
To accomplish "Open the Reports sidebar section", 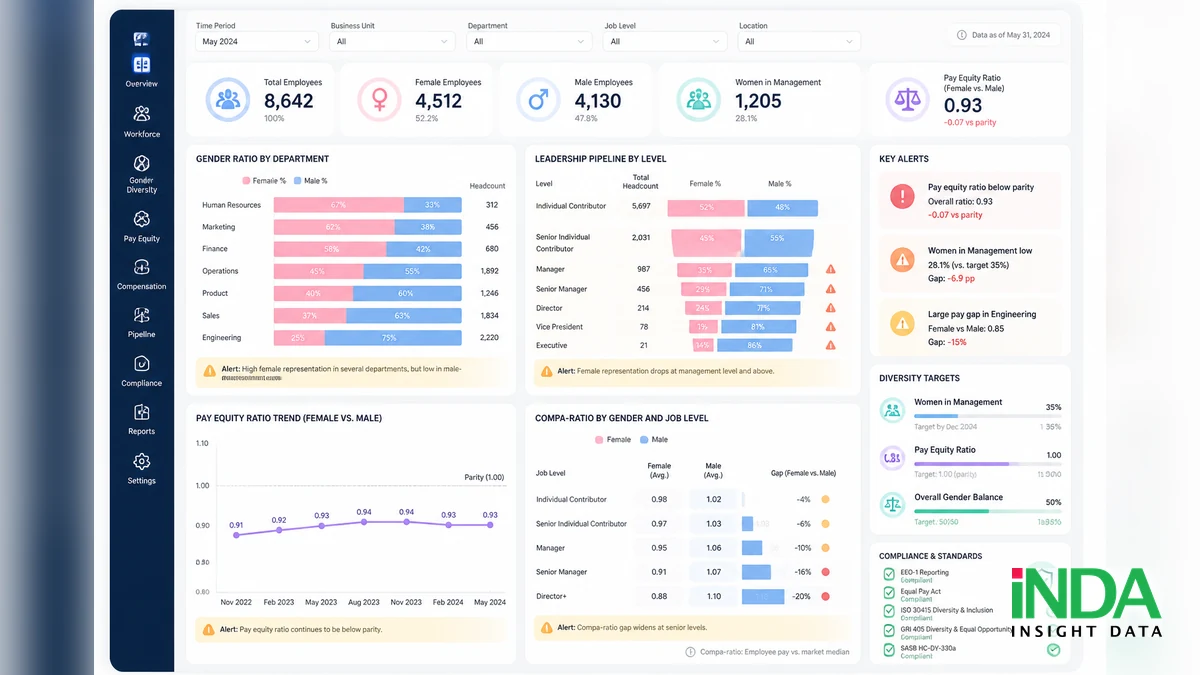I will [141, 419].
